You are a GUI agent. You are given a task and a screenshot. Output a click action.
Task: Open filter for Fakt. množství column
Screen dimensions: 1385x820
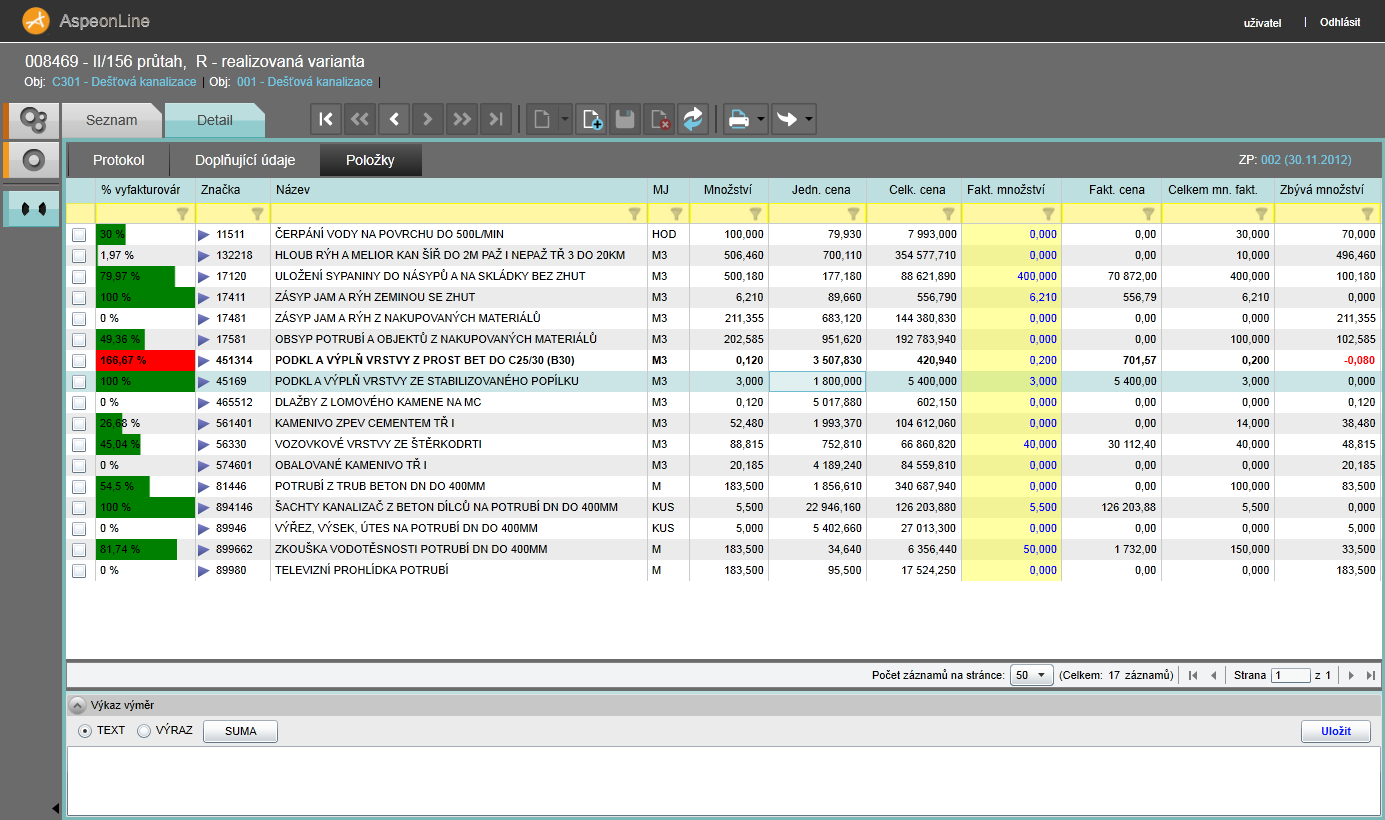point(1048,213)
